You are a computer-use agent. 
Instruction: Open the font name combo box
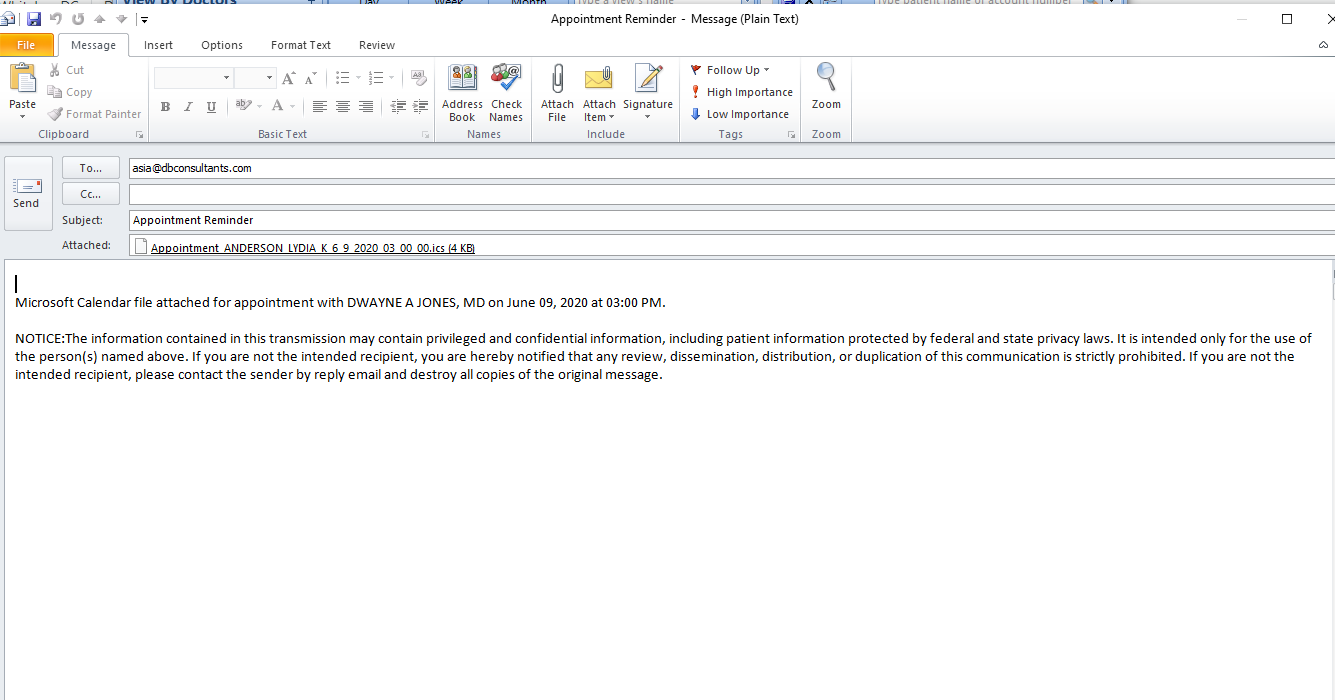(194, 77)
